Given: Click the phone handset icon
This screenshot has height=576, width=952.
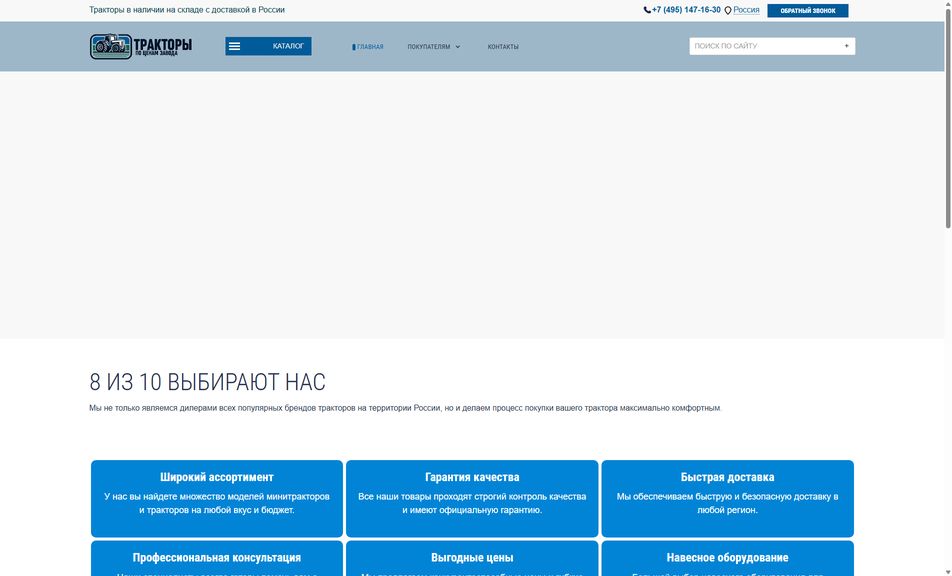Looking at the screenshot, I should (647, 10).
